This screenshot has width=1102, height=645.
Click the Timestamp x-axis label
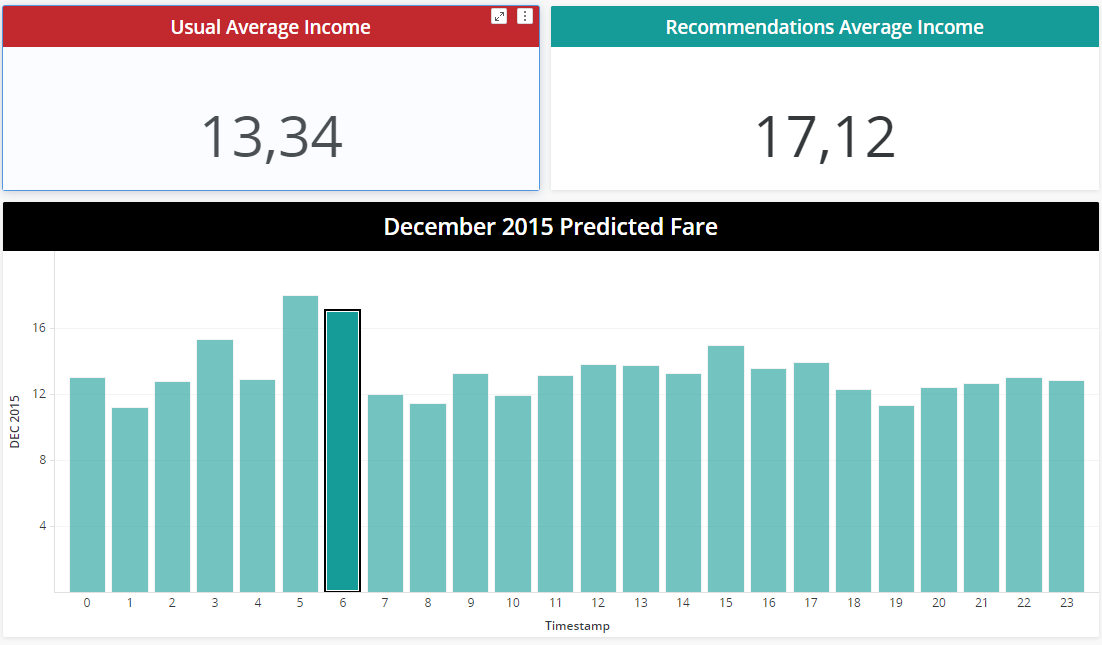coord(577,625)
